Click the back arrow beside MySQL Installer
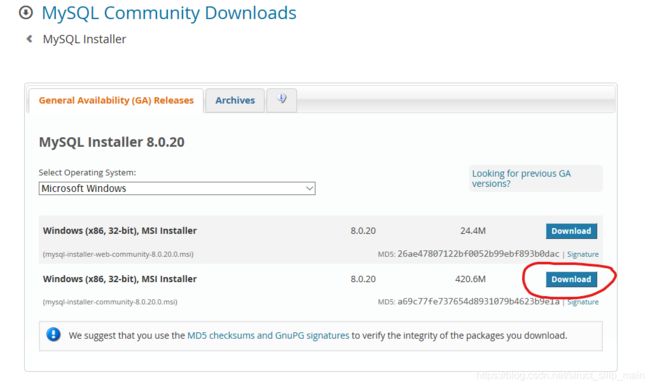 point(29,39)
